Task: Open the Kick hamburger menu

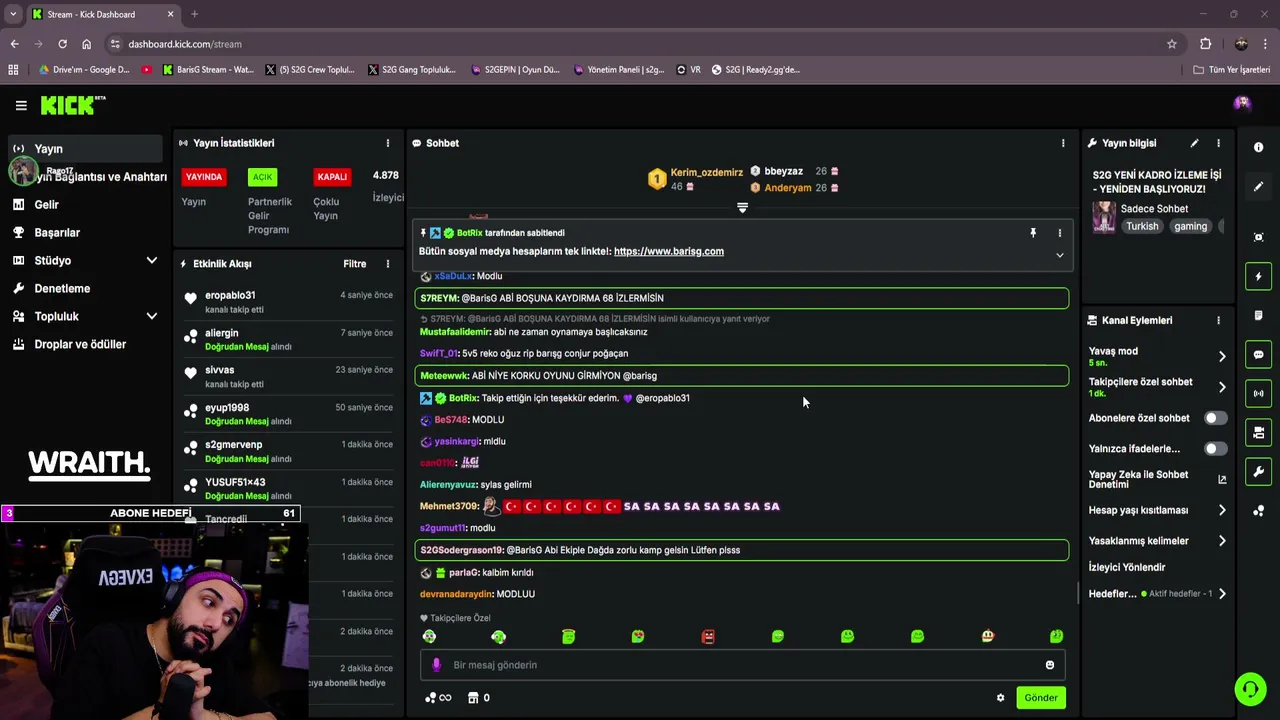Action: tap(21, 105)
